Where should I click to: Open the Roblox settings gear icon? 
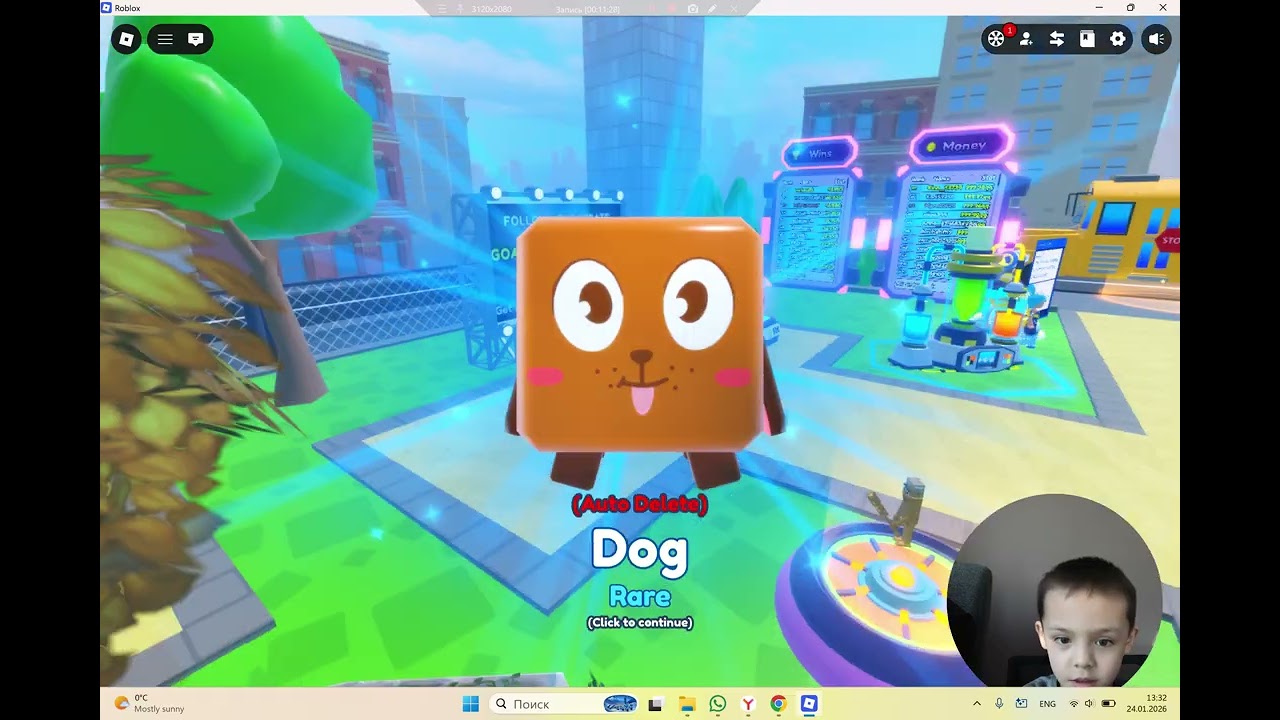click(1118, 39)
